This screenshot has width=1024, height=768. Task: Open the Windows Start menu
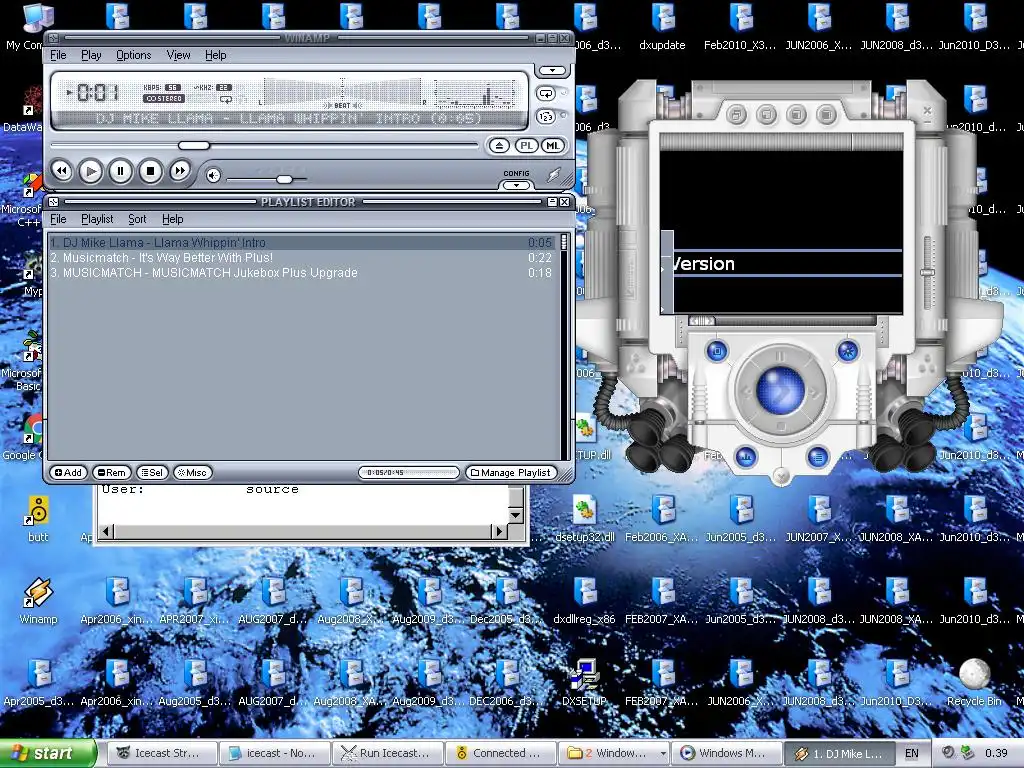click(46, 753)
